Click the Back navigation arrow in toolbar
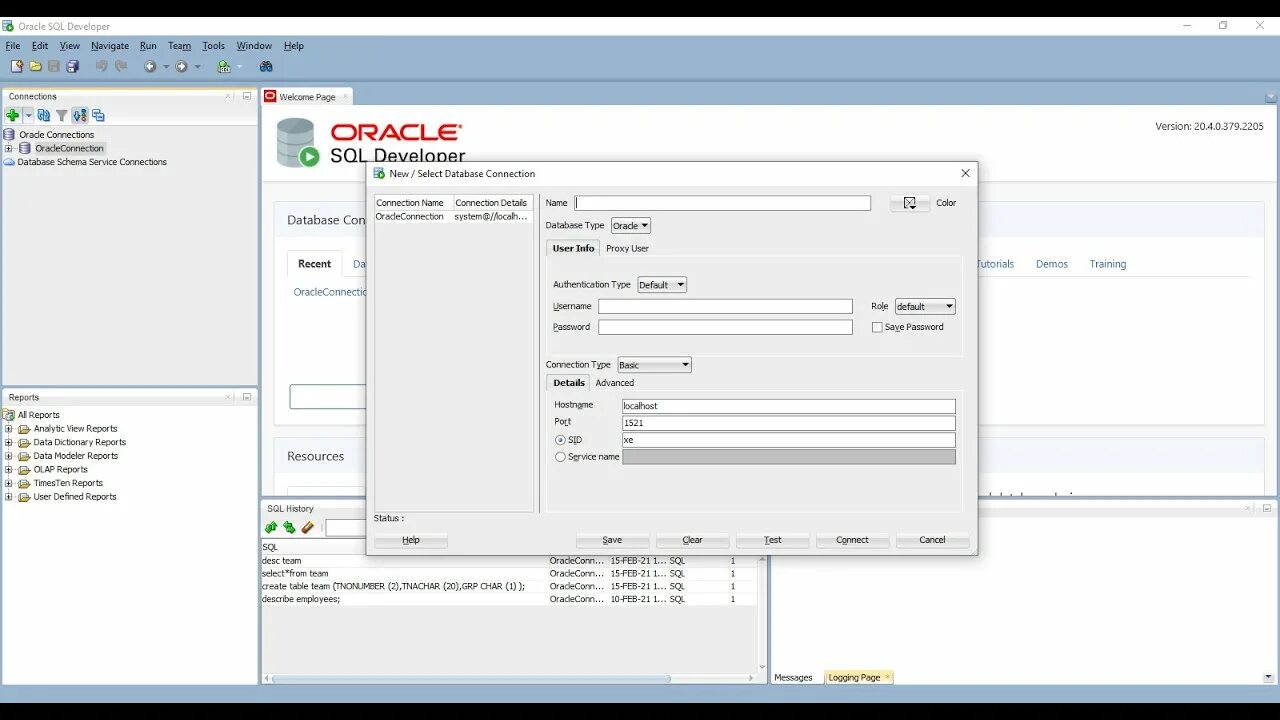 click(x=149, y=66)
